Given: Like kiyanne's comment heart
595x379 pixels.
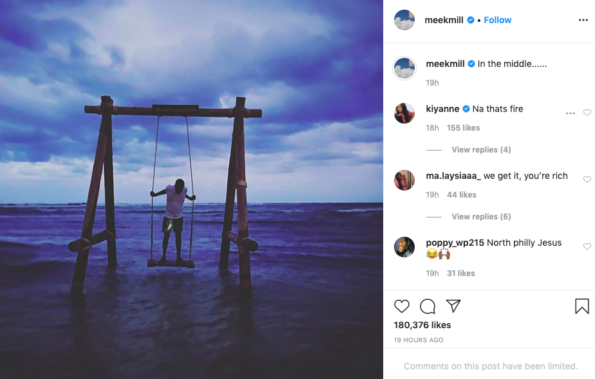Looking at the screenshot, I should [587, 113].
